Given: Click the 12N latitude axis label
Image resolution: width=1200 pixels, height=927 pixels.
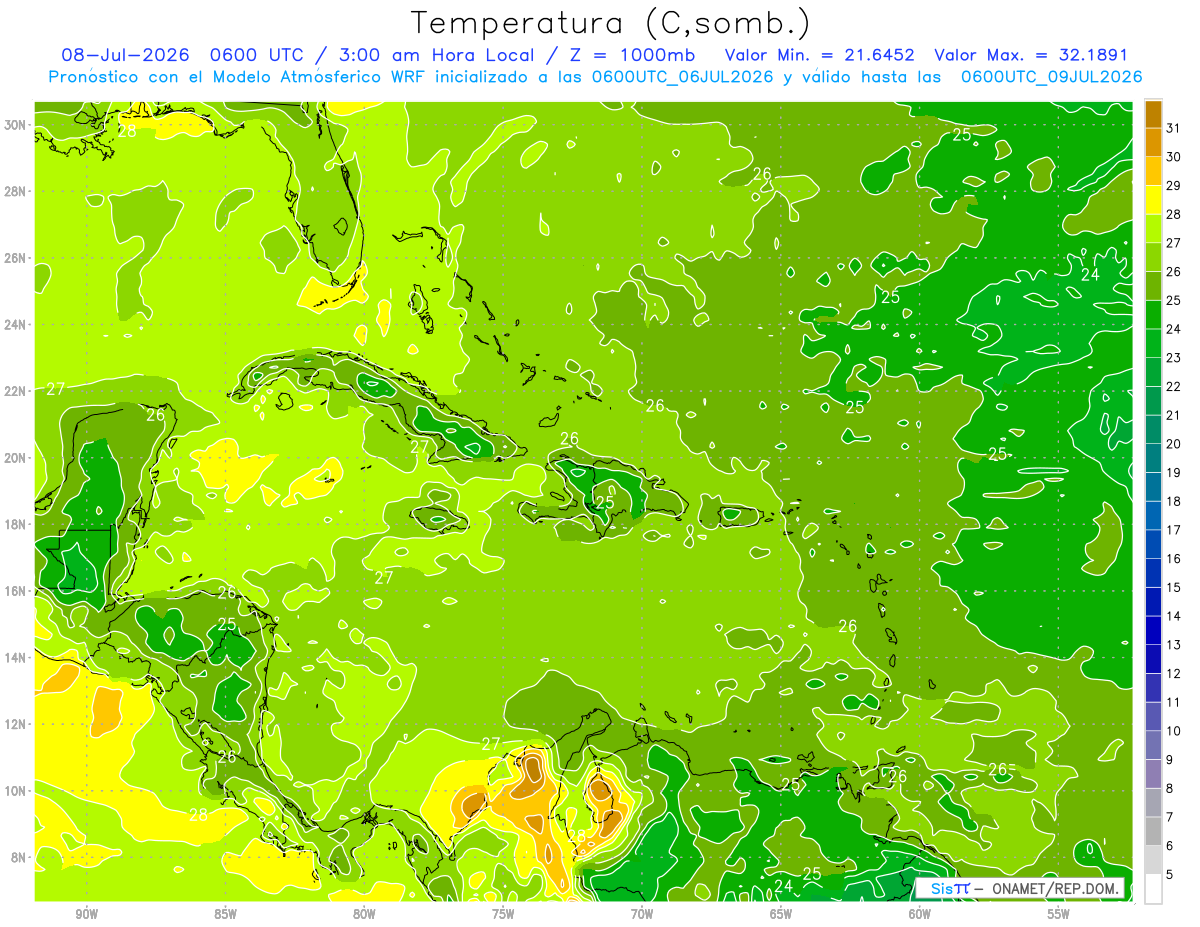Looking at the screenshot, I should [x=15, y=724].
